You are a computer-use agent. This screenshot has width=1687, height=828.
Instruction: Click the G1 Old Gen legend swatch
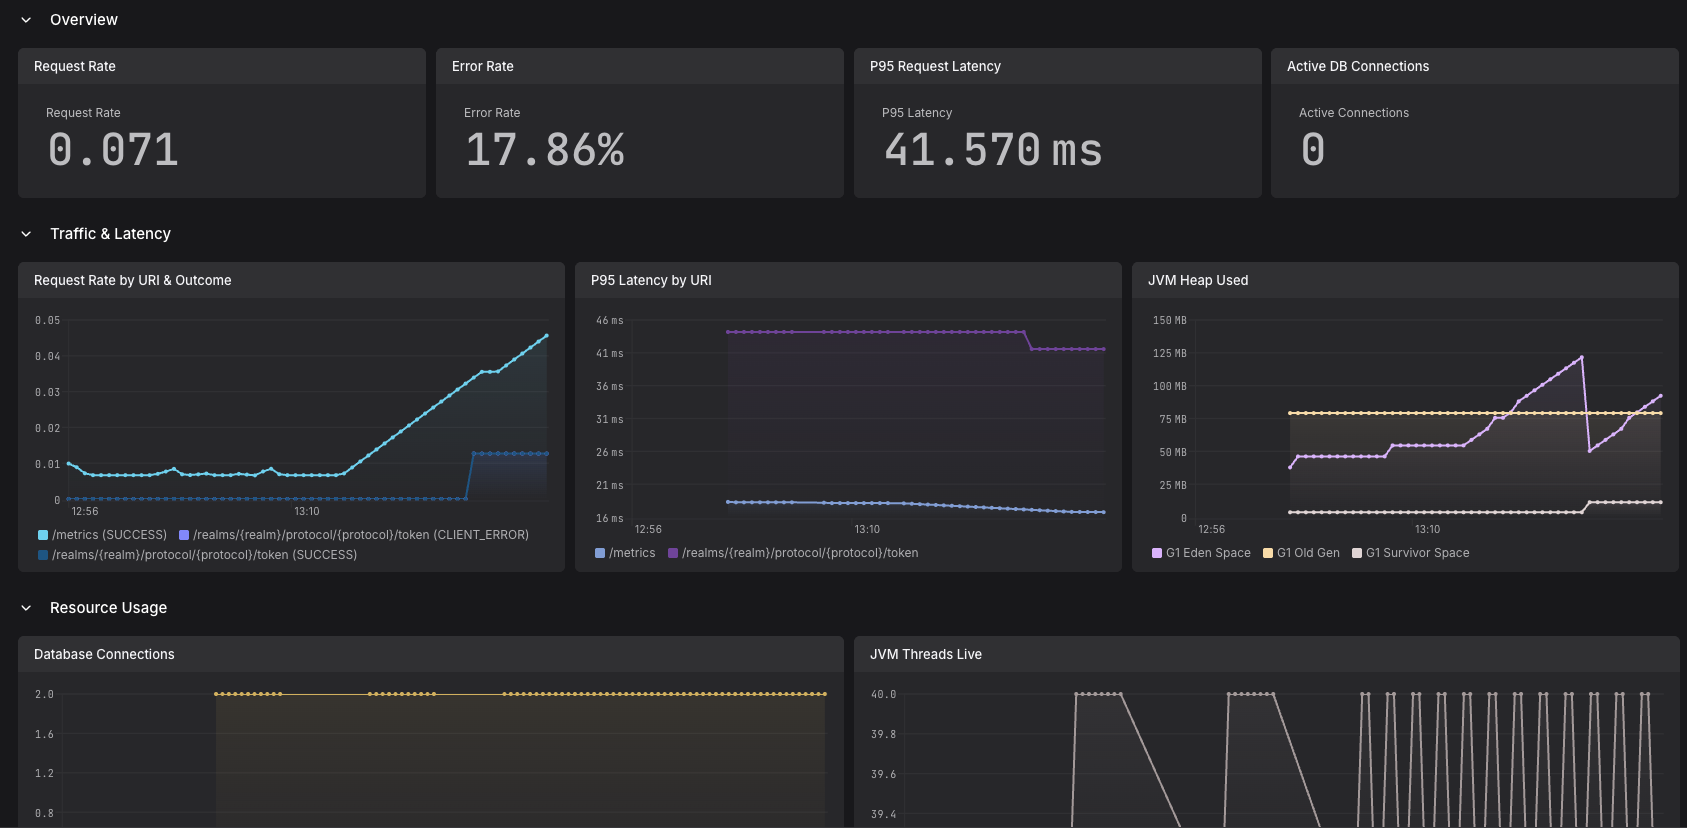1268,553
